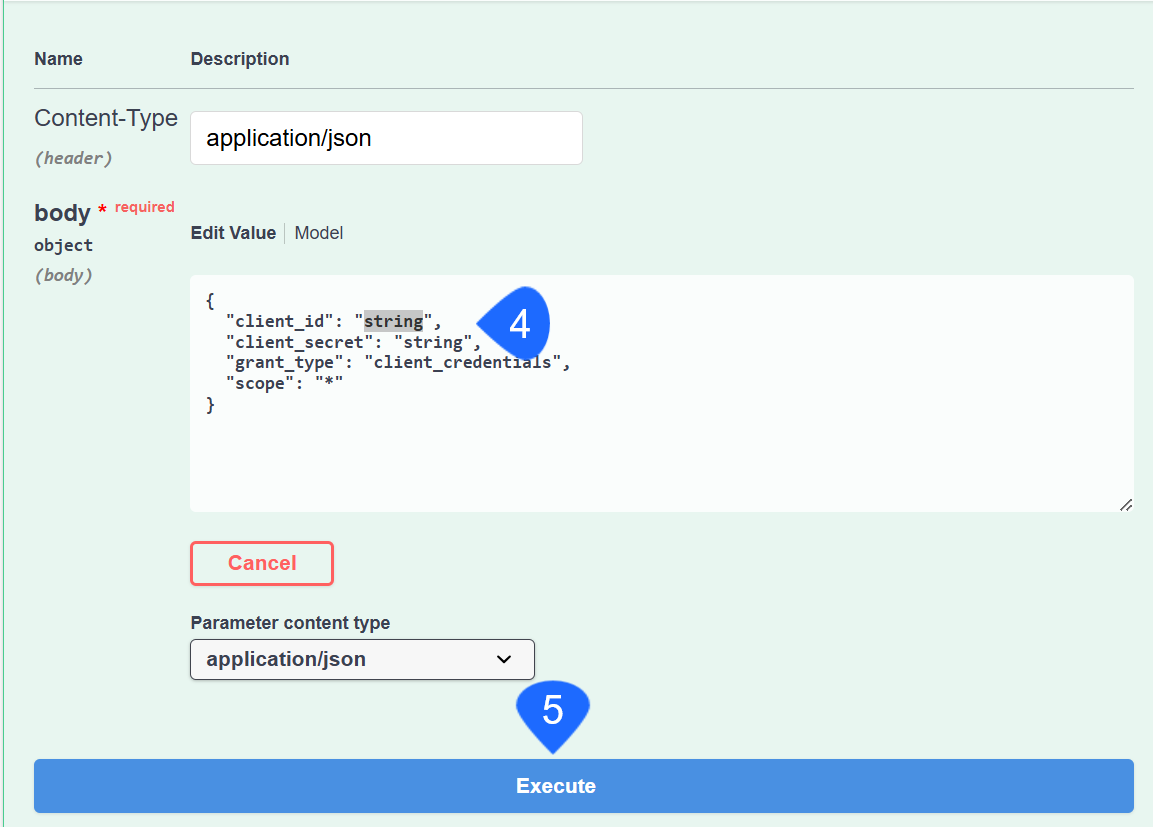The width and height of the screenshot is (1153, 827).
Task: Click the Name column header
Action: tap(58, 59)
